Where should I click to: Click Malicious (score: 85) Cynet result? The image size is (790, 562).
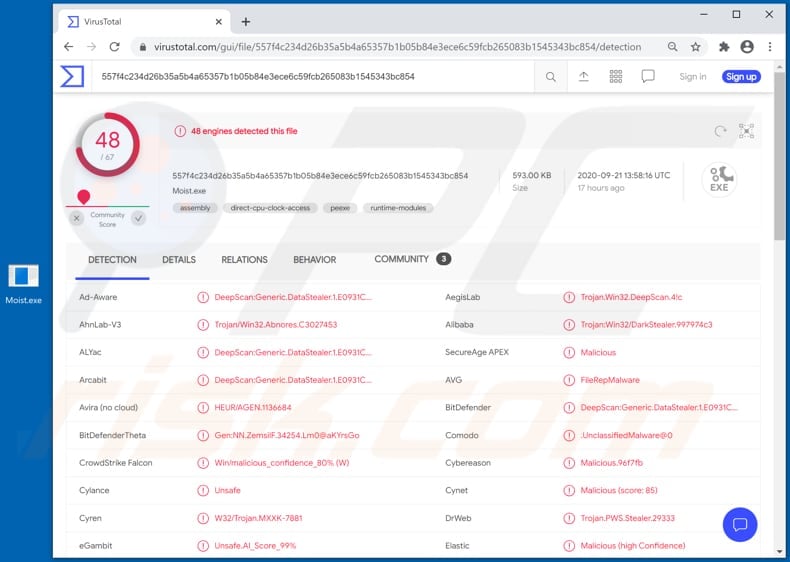[619, 490]
